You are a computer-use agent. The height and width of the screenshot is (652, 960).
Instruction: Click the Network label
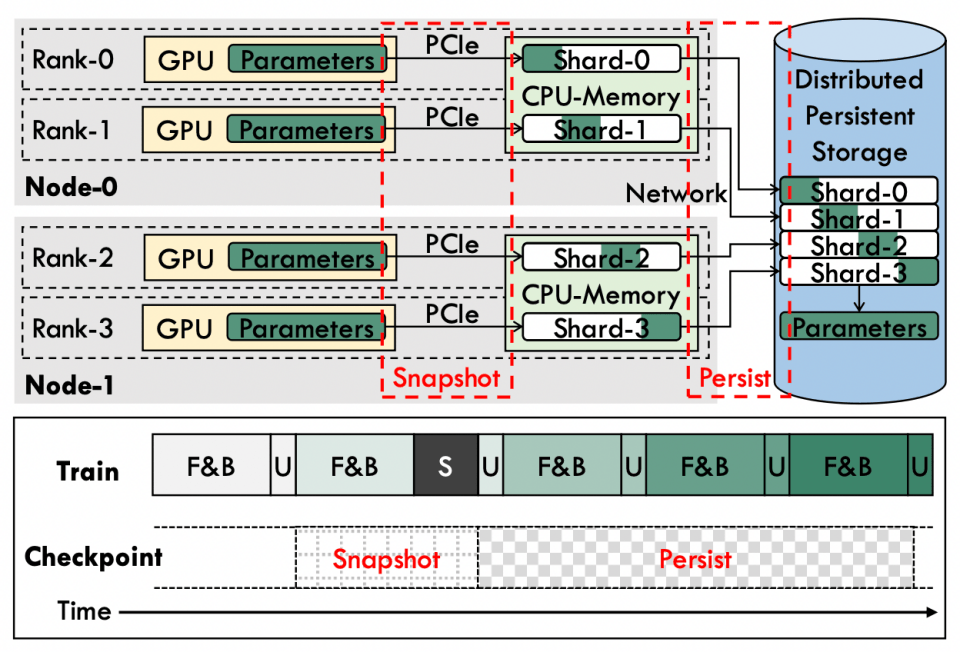point(677,193)
